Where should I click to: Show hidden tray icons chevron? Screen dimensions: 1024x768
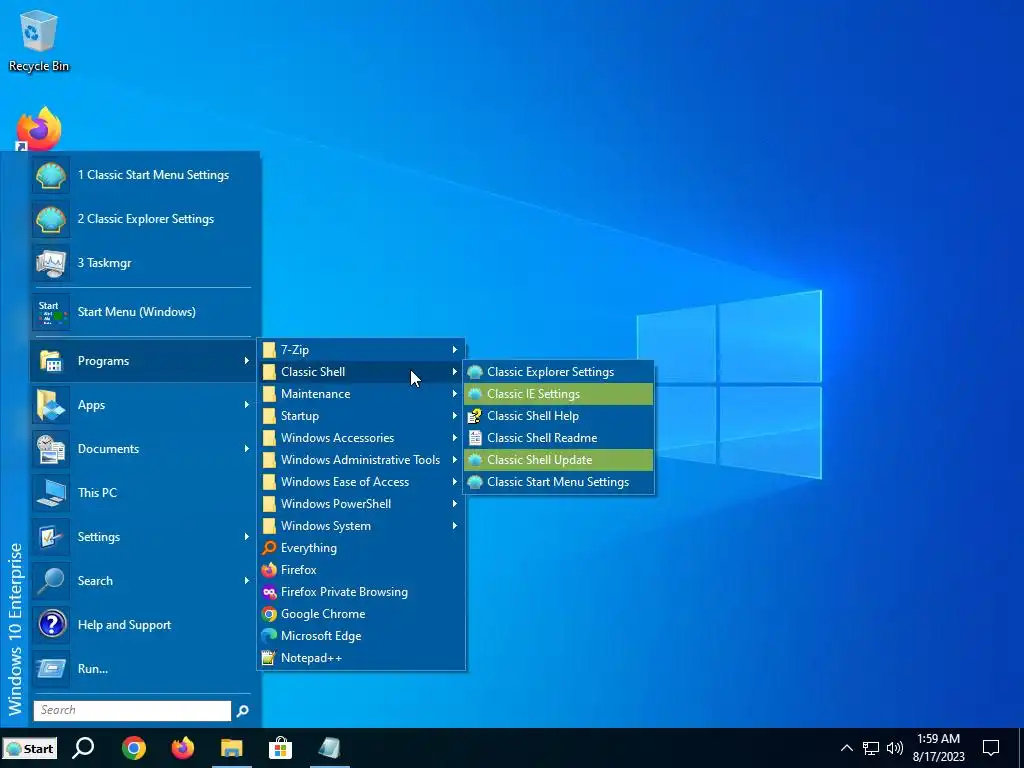[846, 748]
